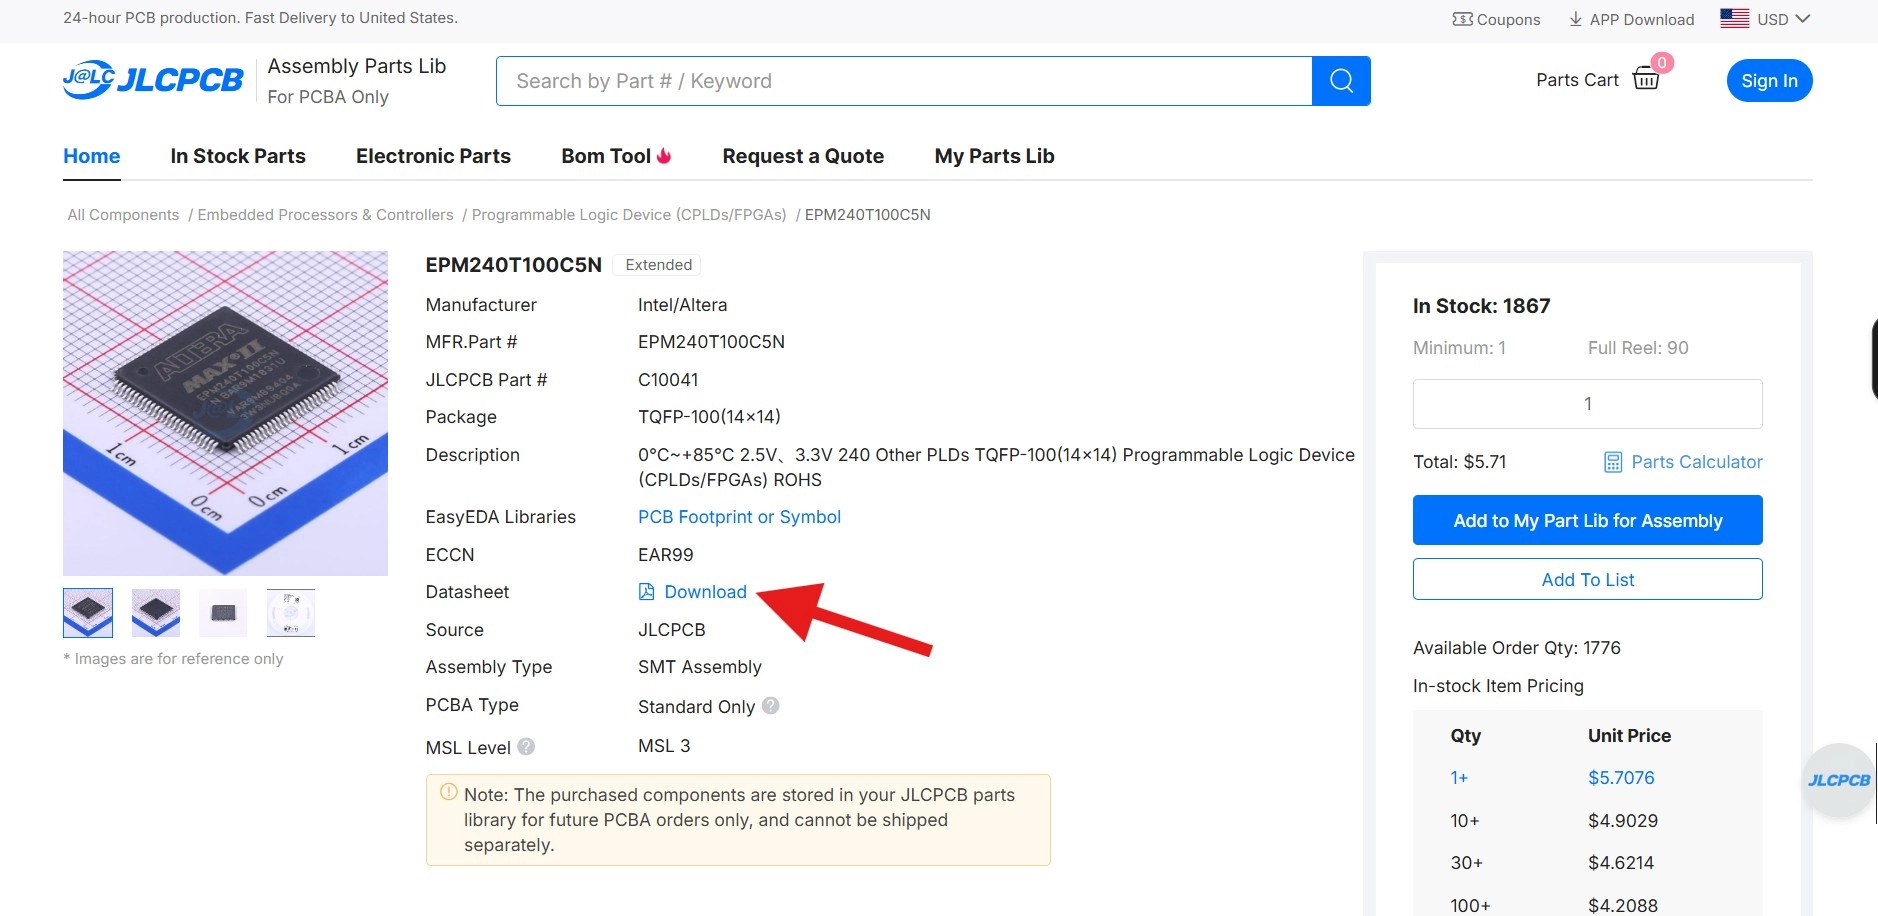This screenshot has height=916, width=1878.
Task: Click the JLCPCB part number C10041
Action: pyautogui.click(x=668, y=380)
